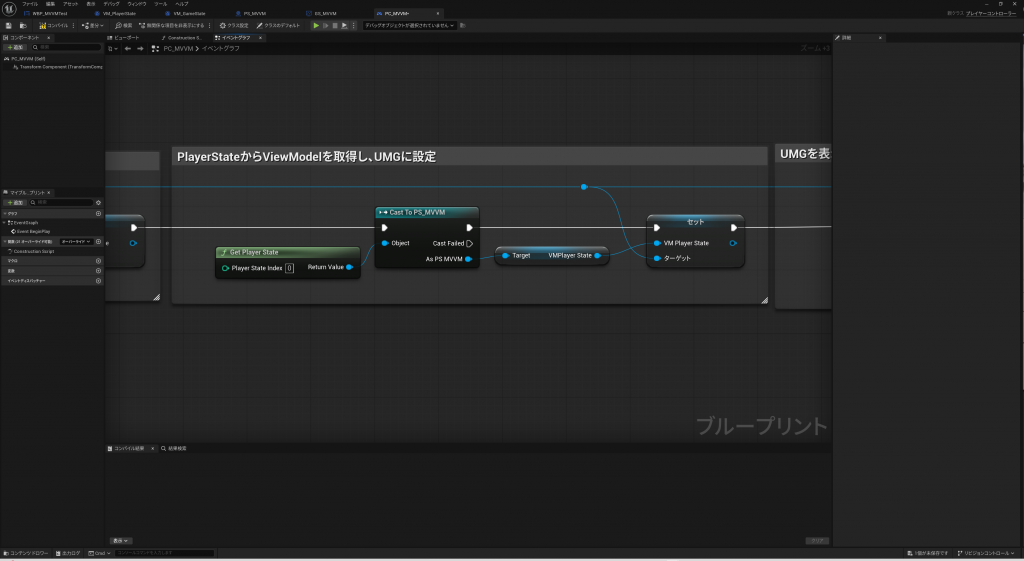The width and height of the screenshot is (1024, 561).
Task: Click the Browse to asset icon
Action: coord(22,25)
